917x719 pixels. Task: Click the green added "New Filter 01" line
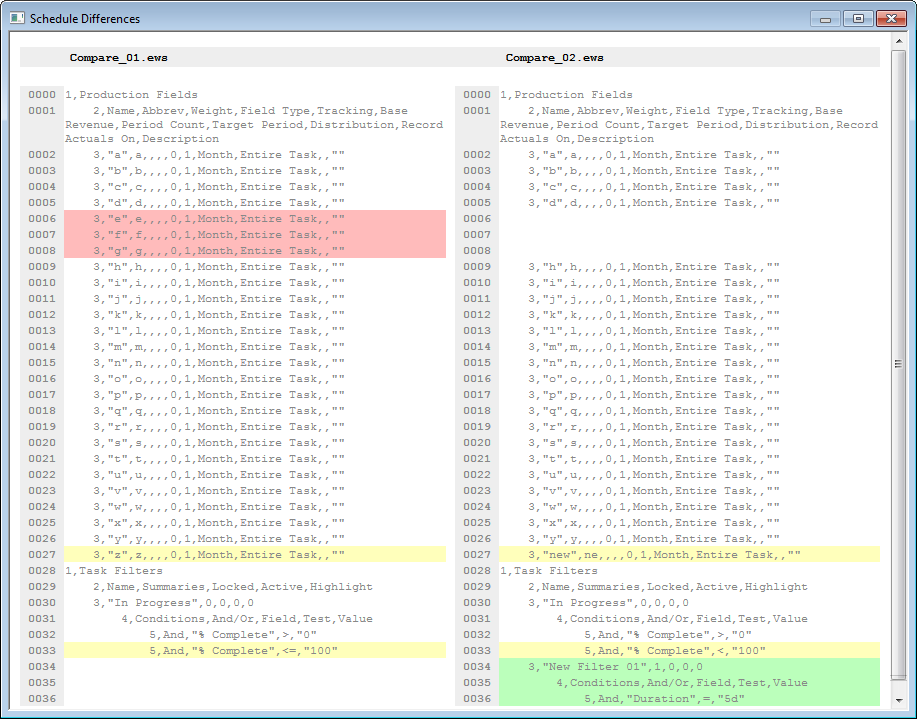tap(615, 667)
